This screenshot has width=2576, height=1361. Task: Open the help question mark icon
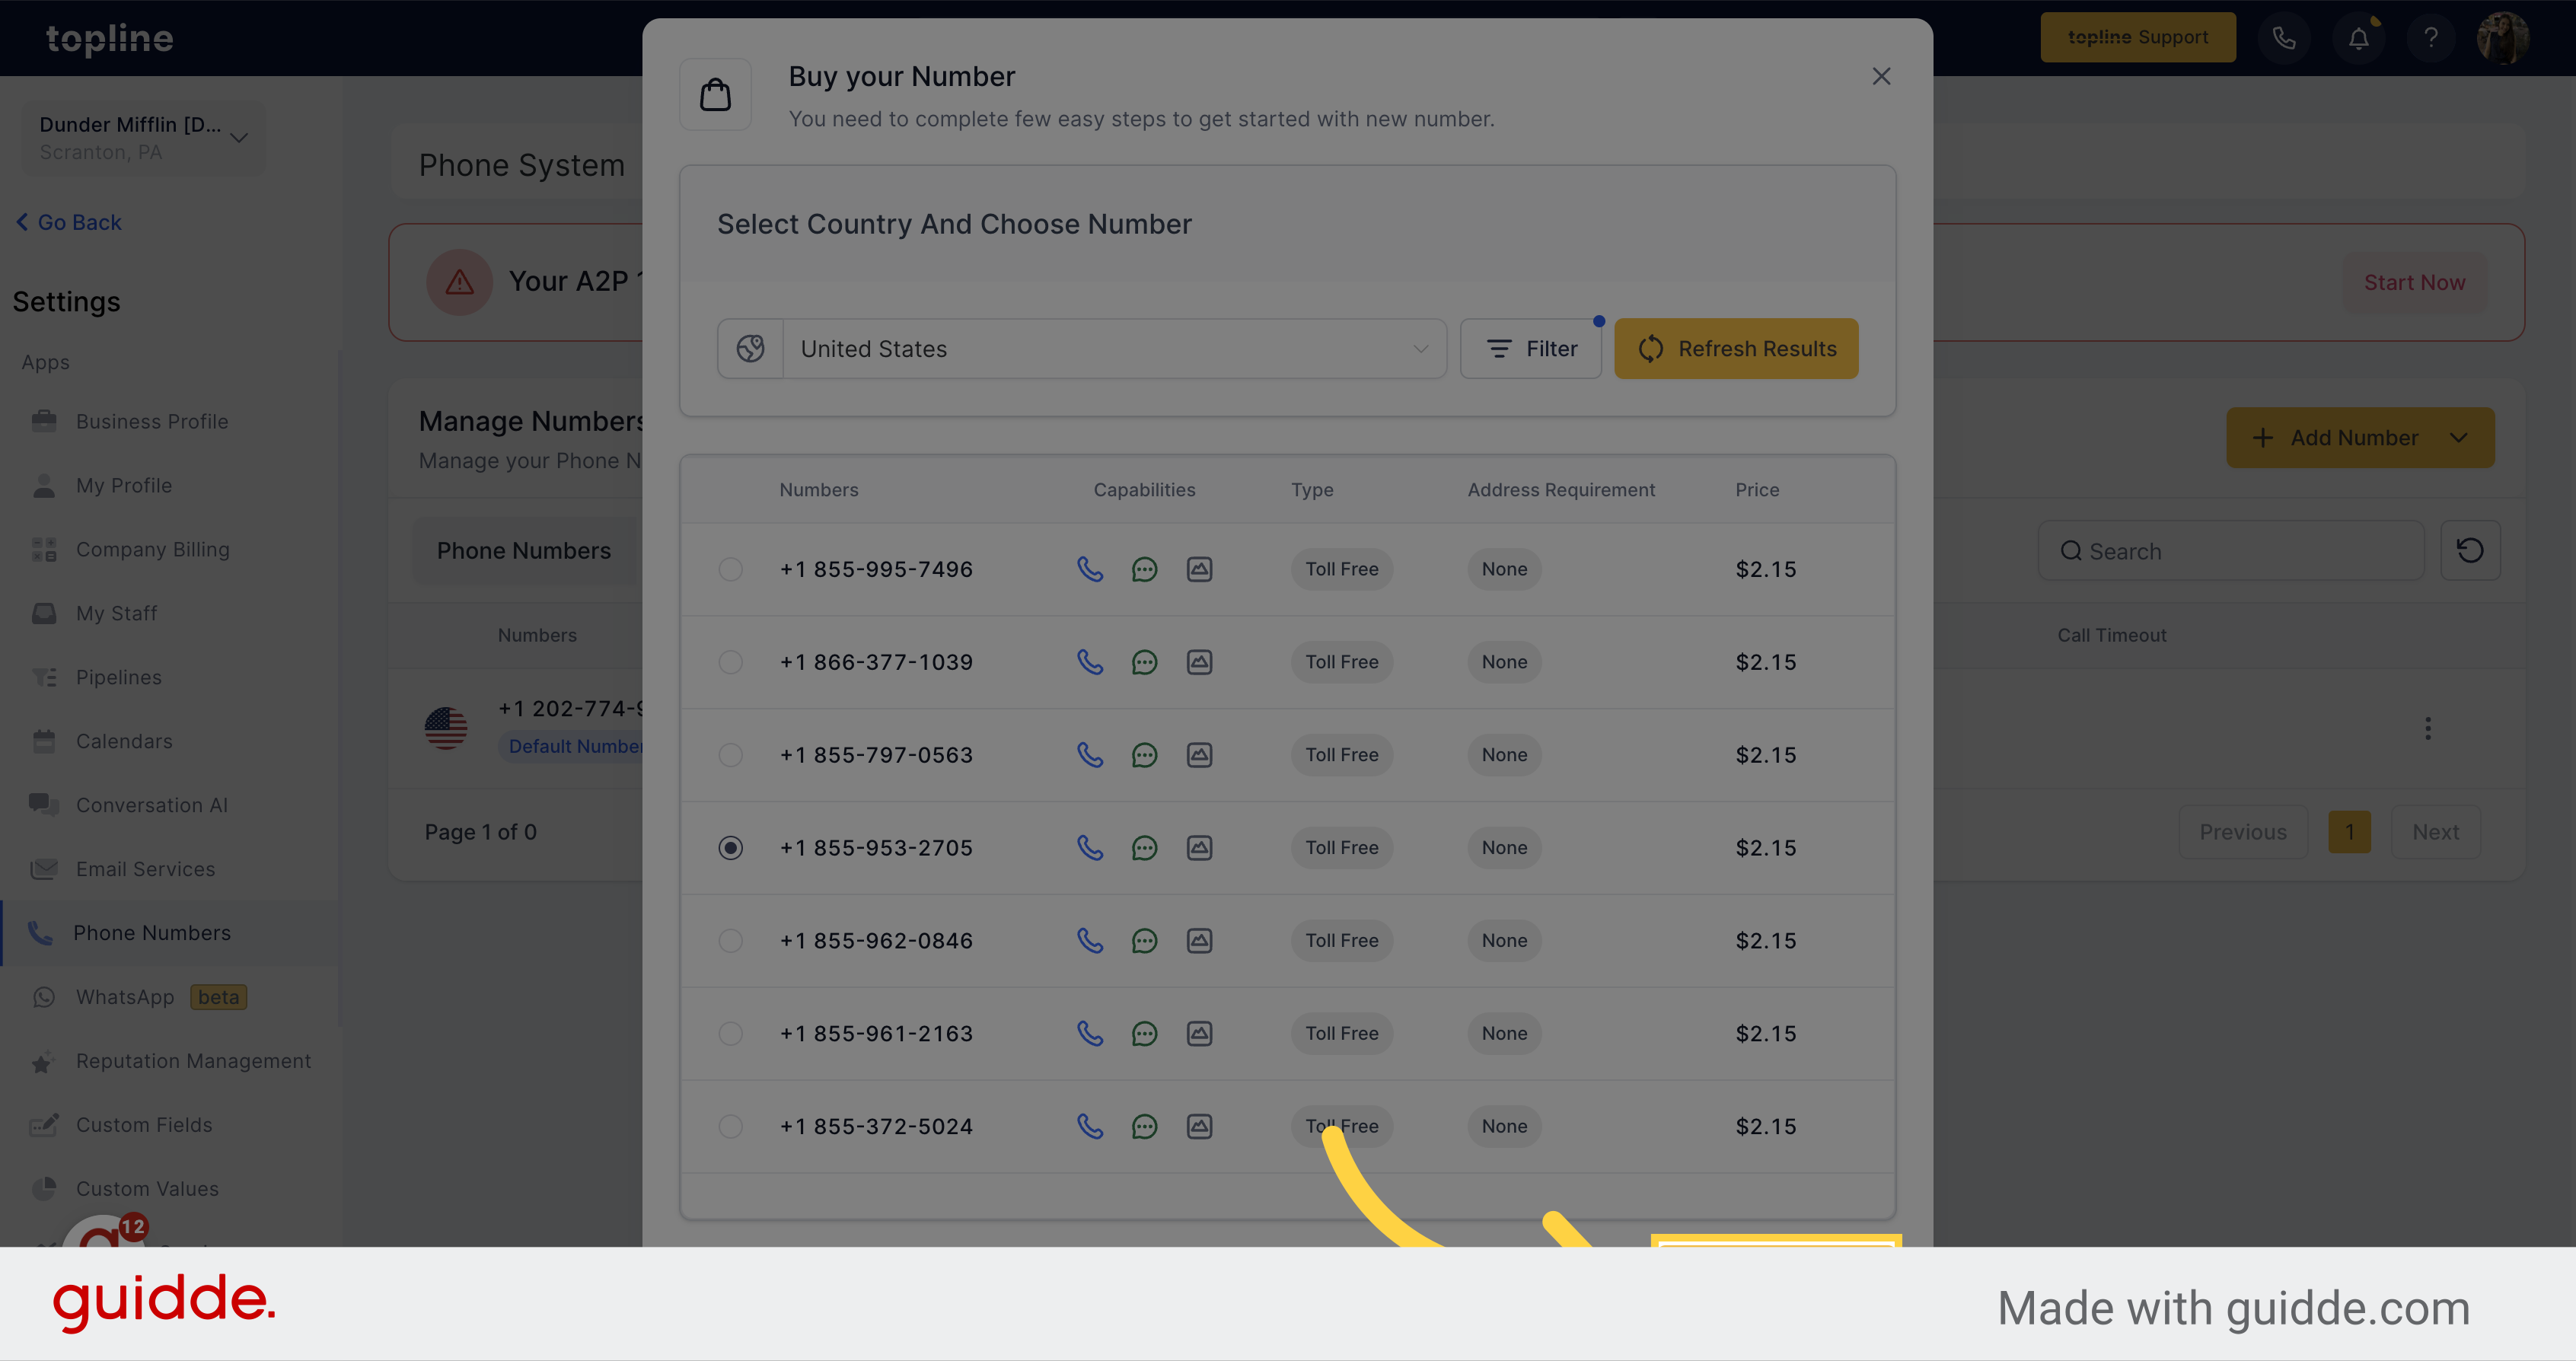pyautogui.click(x=2430, y=38)
